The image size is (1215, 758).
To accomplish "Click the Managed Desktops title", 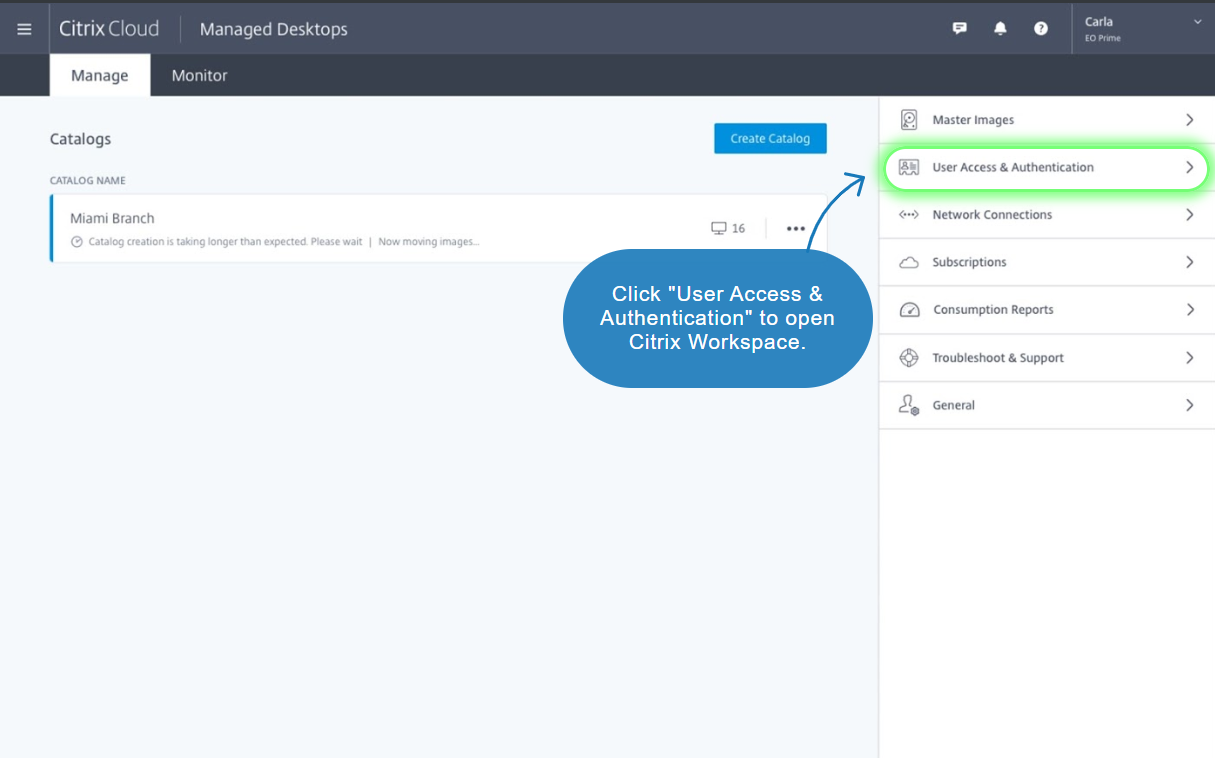I will (x=274, y=30).
